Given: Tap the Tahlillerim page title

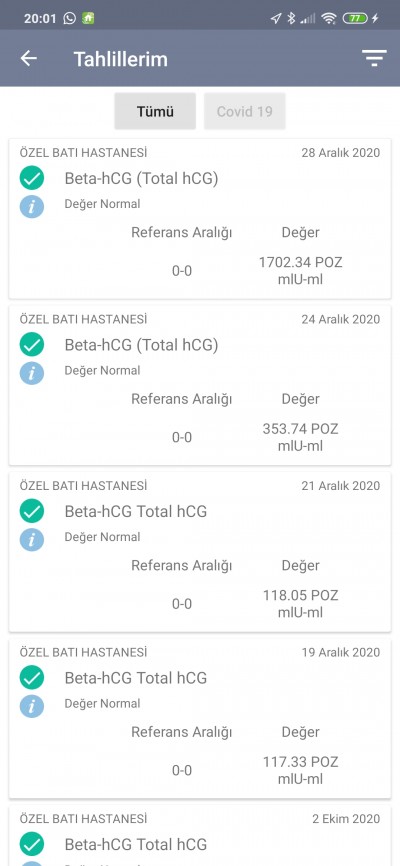Looking at the screenshot, I should click(x=120, y=59).
